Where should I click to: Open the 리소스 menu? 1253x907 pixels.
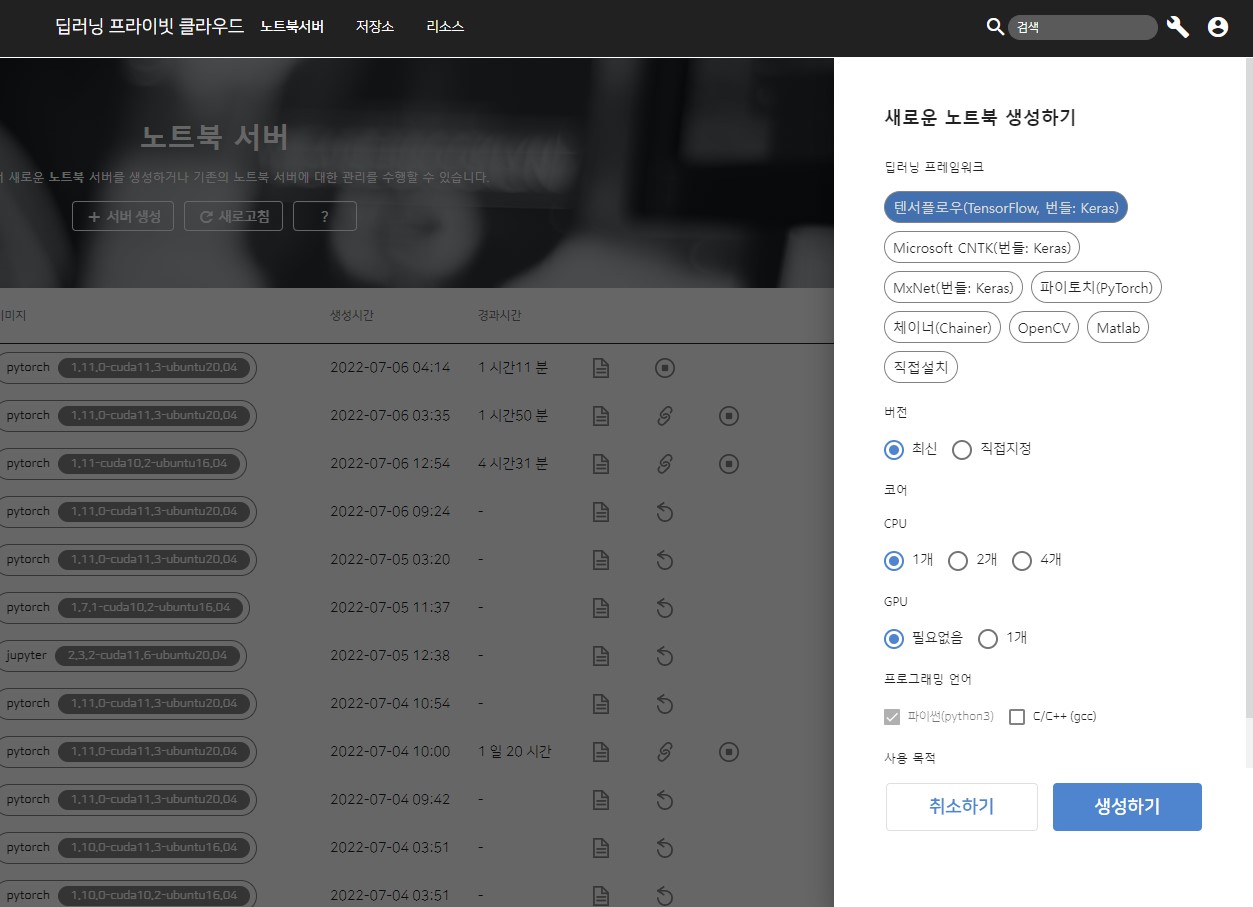445,27
